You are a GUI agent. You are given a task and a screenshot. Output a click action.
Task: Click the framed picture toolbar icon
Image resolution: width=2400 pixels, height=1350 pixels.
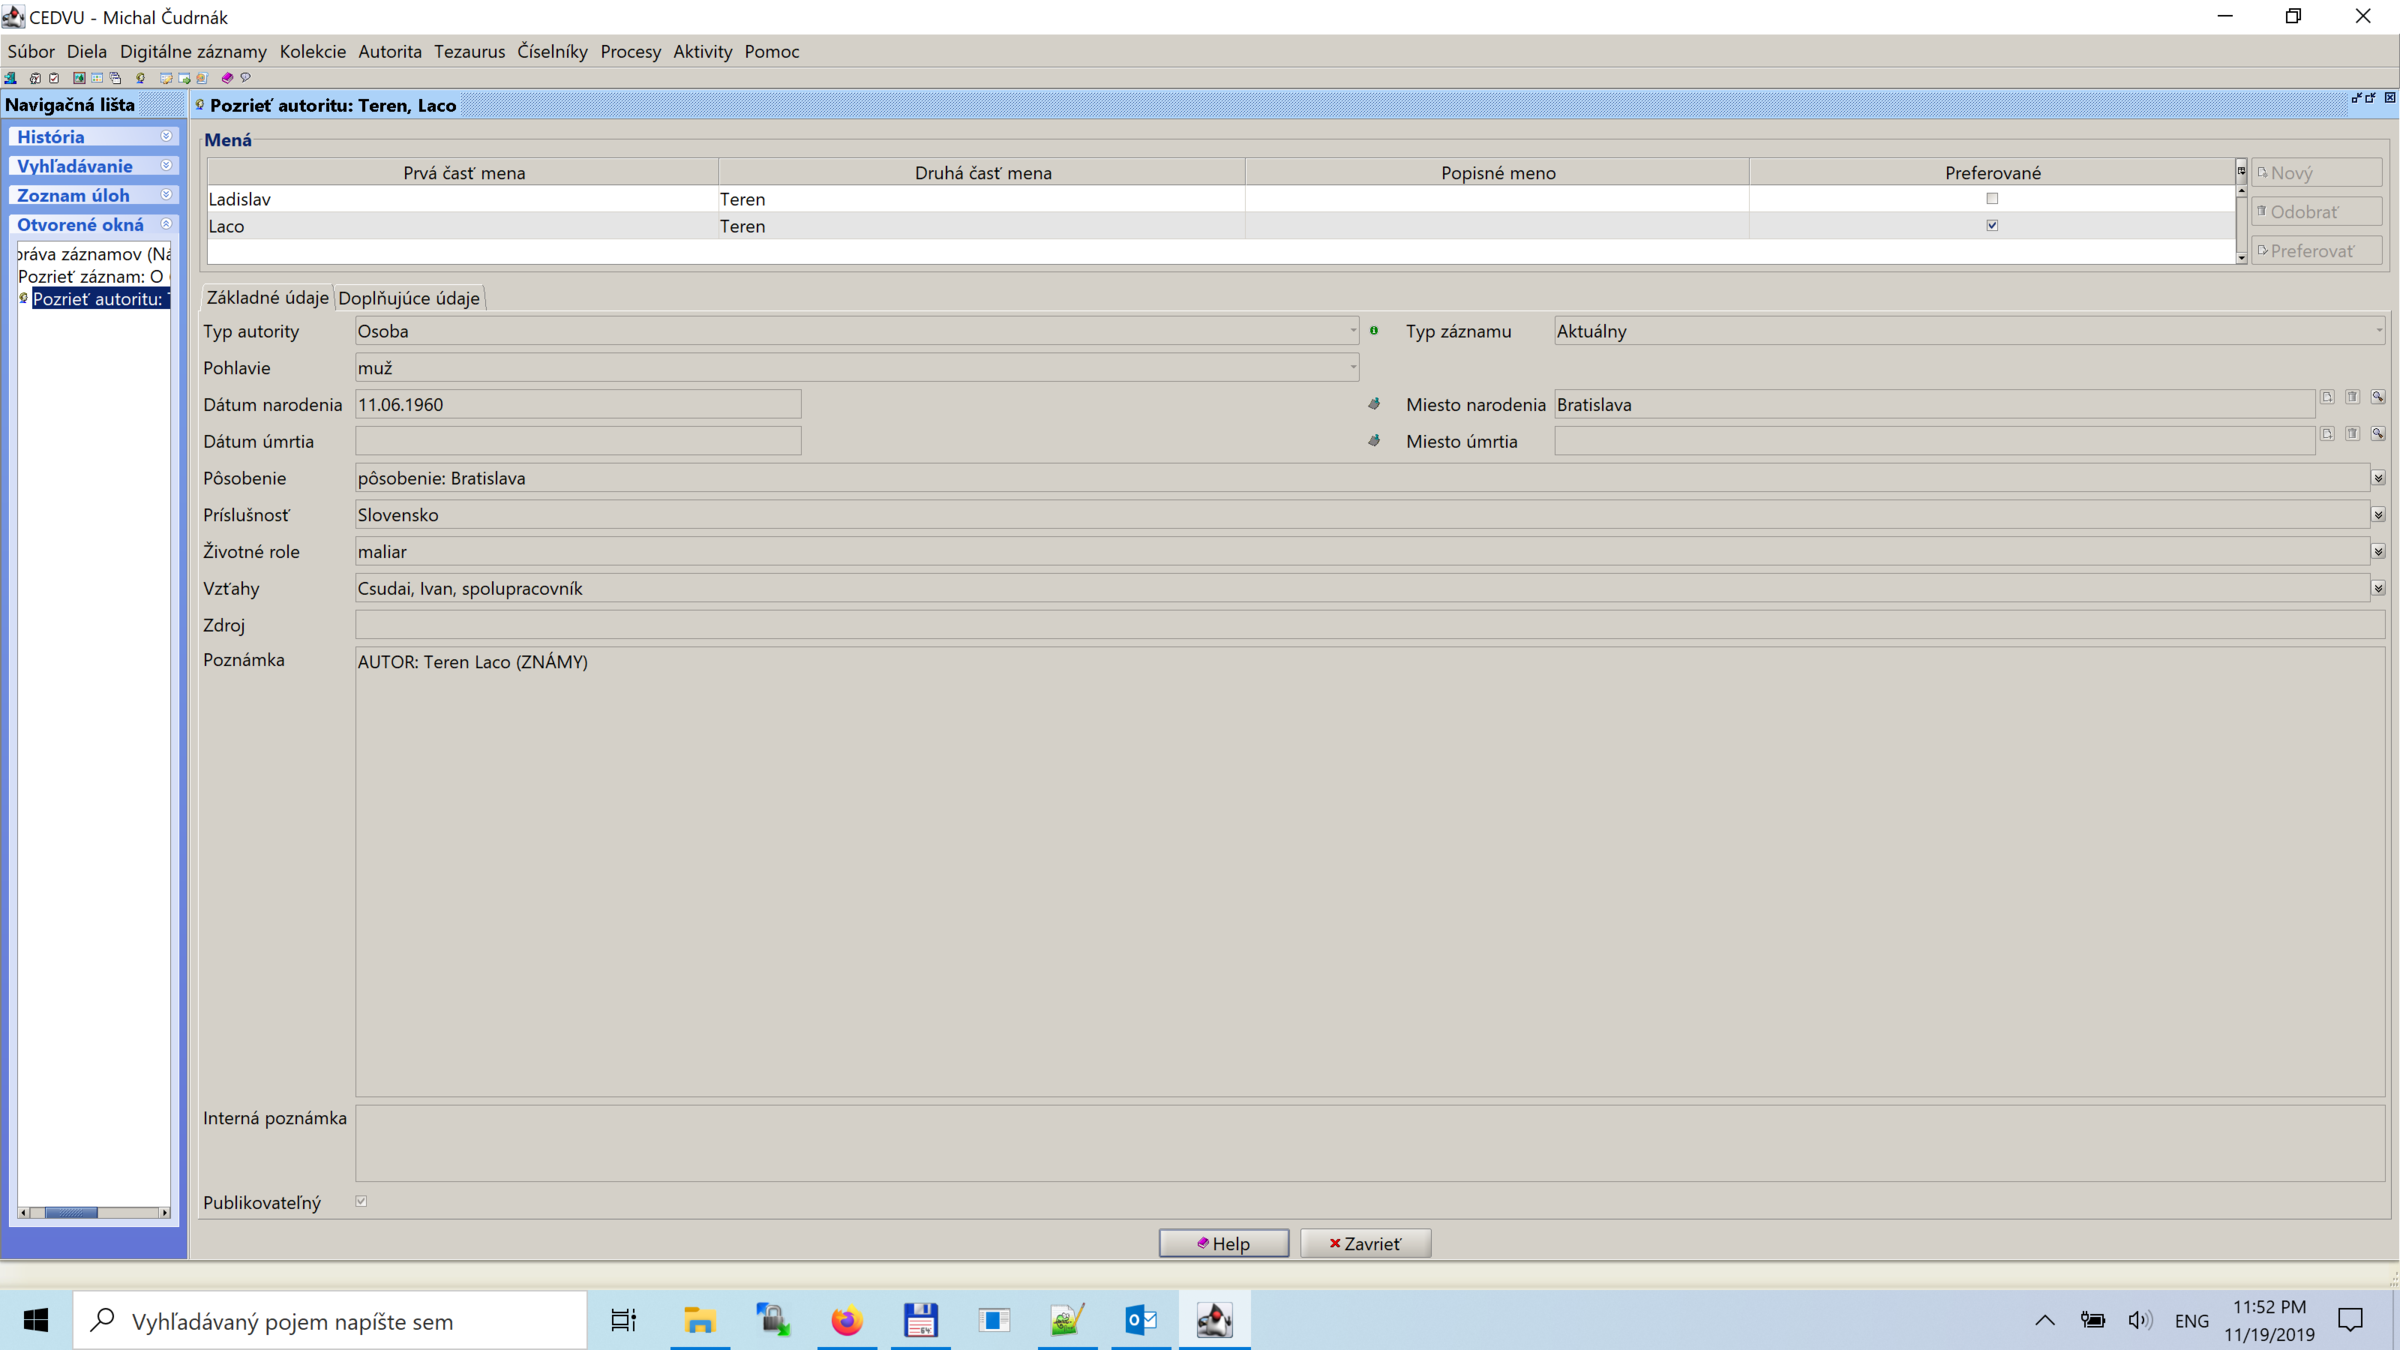coord(79,78)
